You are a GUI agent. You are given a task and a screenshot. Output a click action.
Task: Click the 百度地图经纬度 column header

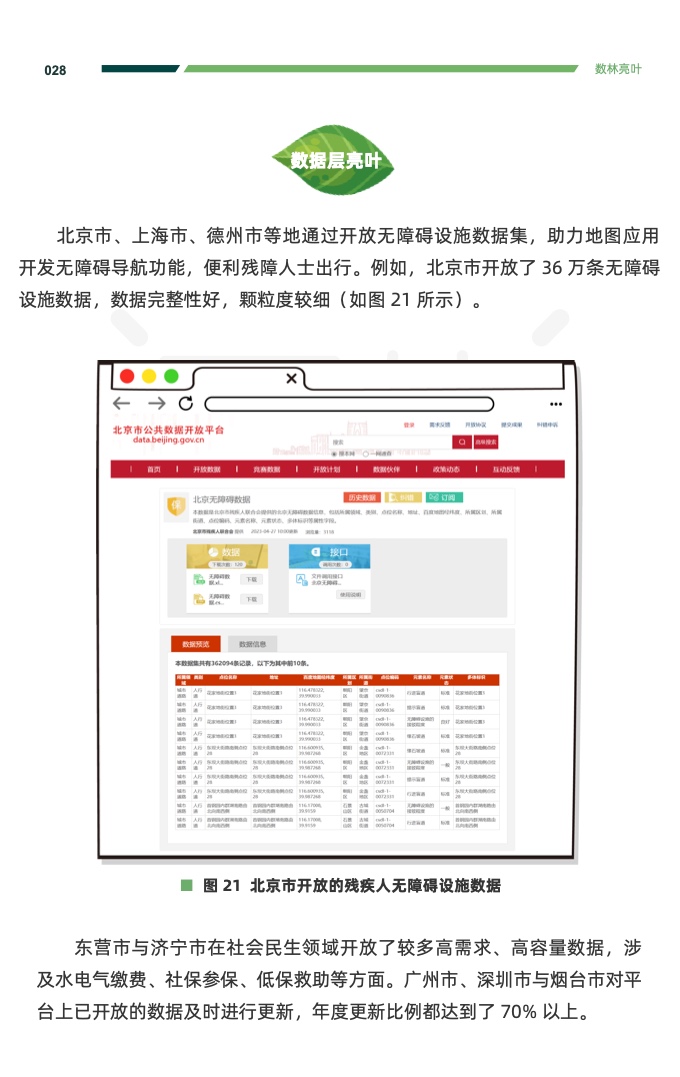(x=319, y=678)
